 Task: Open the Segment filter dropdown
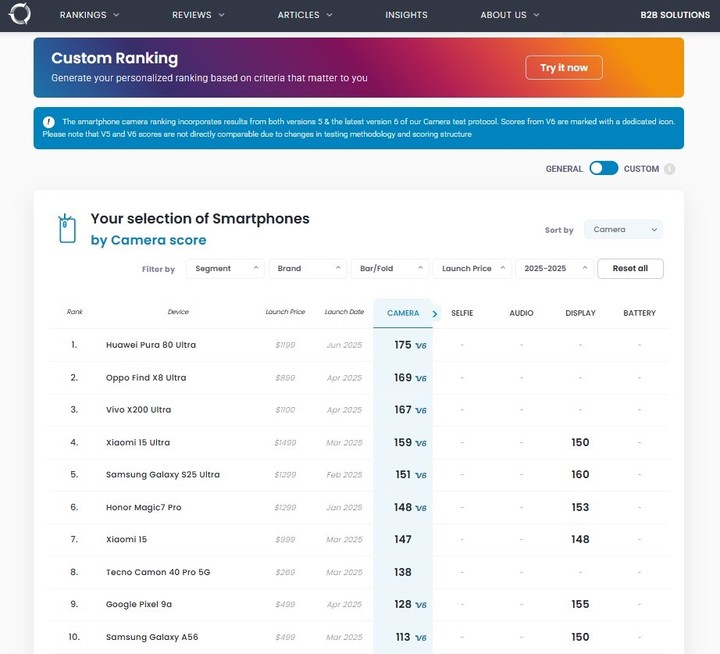pyautogui.click(x=225, y=269)
